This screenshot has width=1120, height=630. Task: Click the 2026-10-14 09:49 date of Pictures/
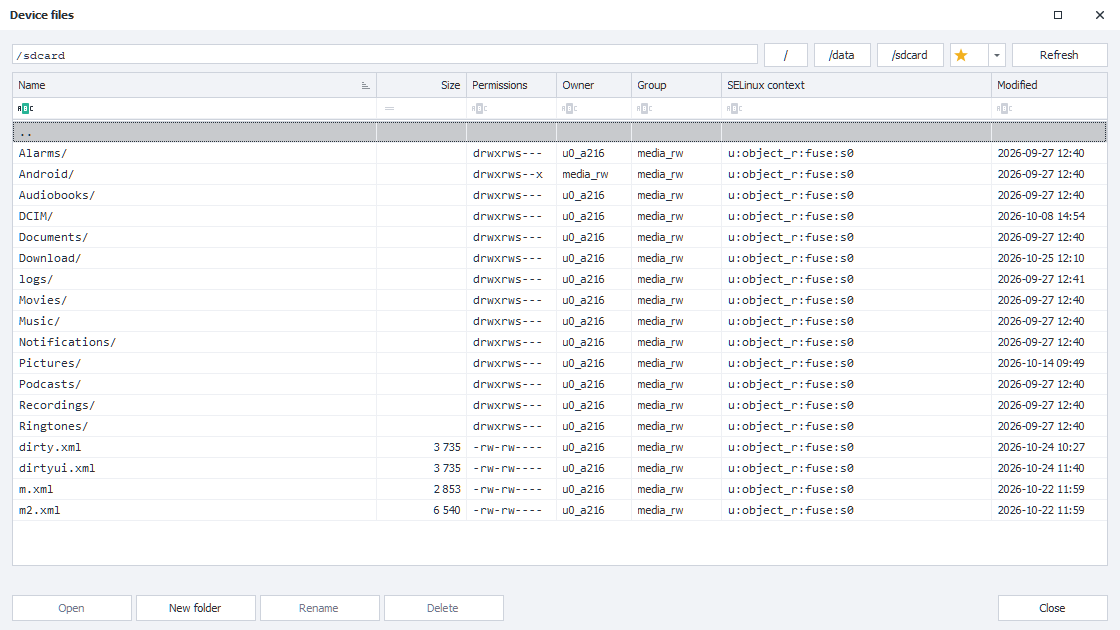(x=1041, y=363)
